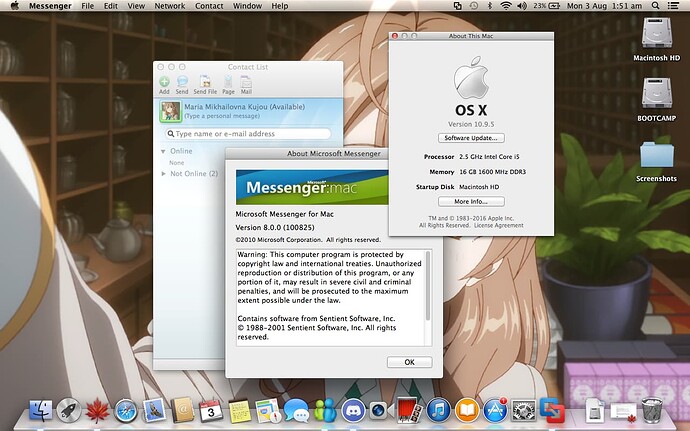The width and height of the screenshot is (690, 431).
Task: Click OK in About Microsoft Messenger
Action: tap(409, 362)
